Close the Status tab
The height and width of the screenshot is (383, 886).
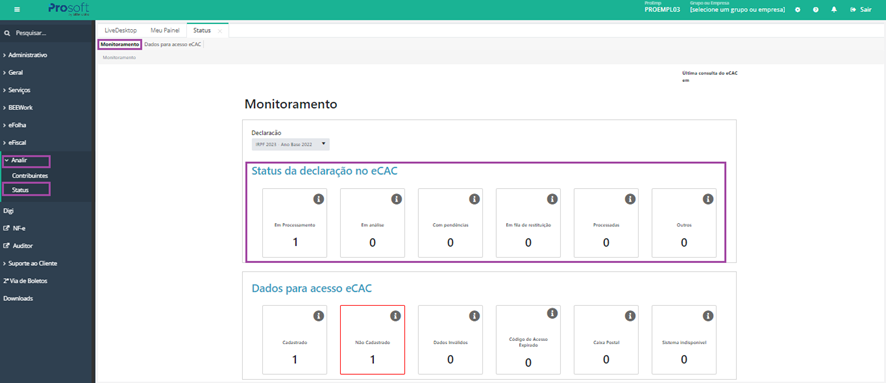(x=220, y=31)
